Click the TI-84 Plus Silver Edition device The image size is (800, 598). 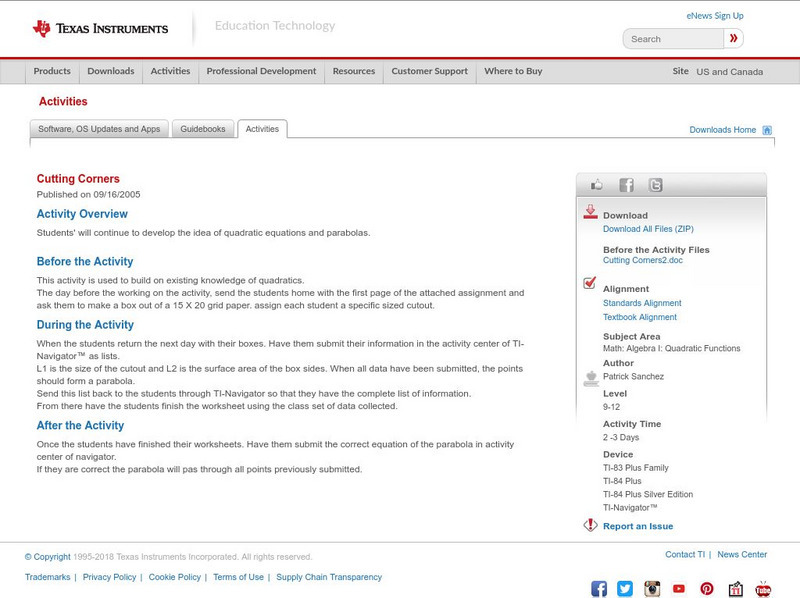(648, 494)
